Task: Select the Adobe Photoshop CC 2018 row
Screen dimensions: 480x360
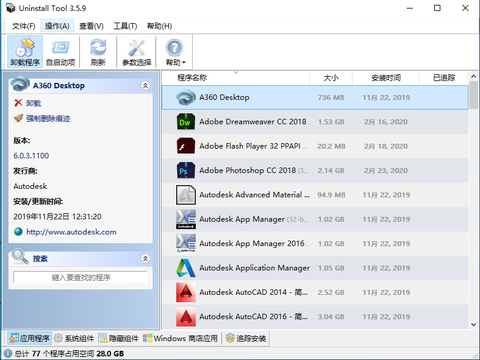Action: pyautogui.click(x=315, y=170)
